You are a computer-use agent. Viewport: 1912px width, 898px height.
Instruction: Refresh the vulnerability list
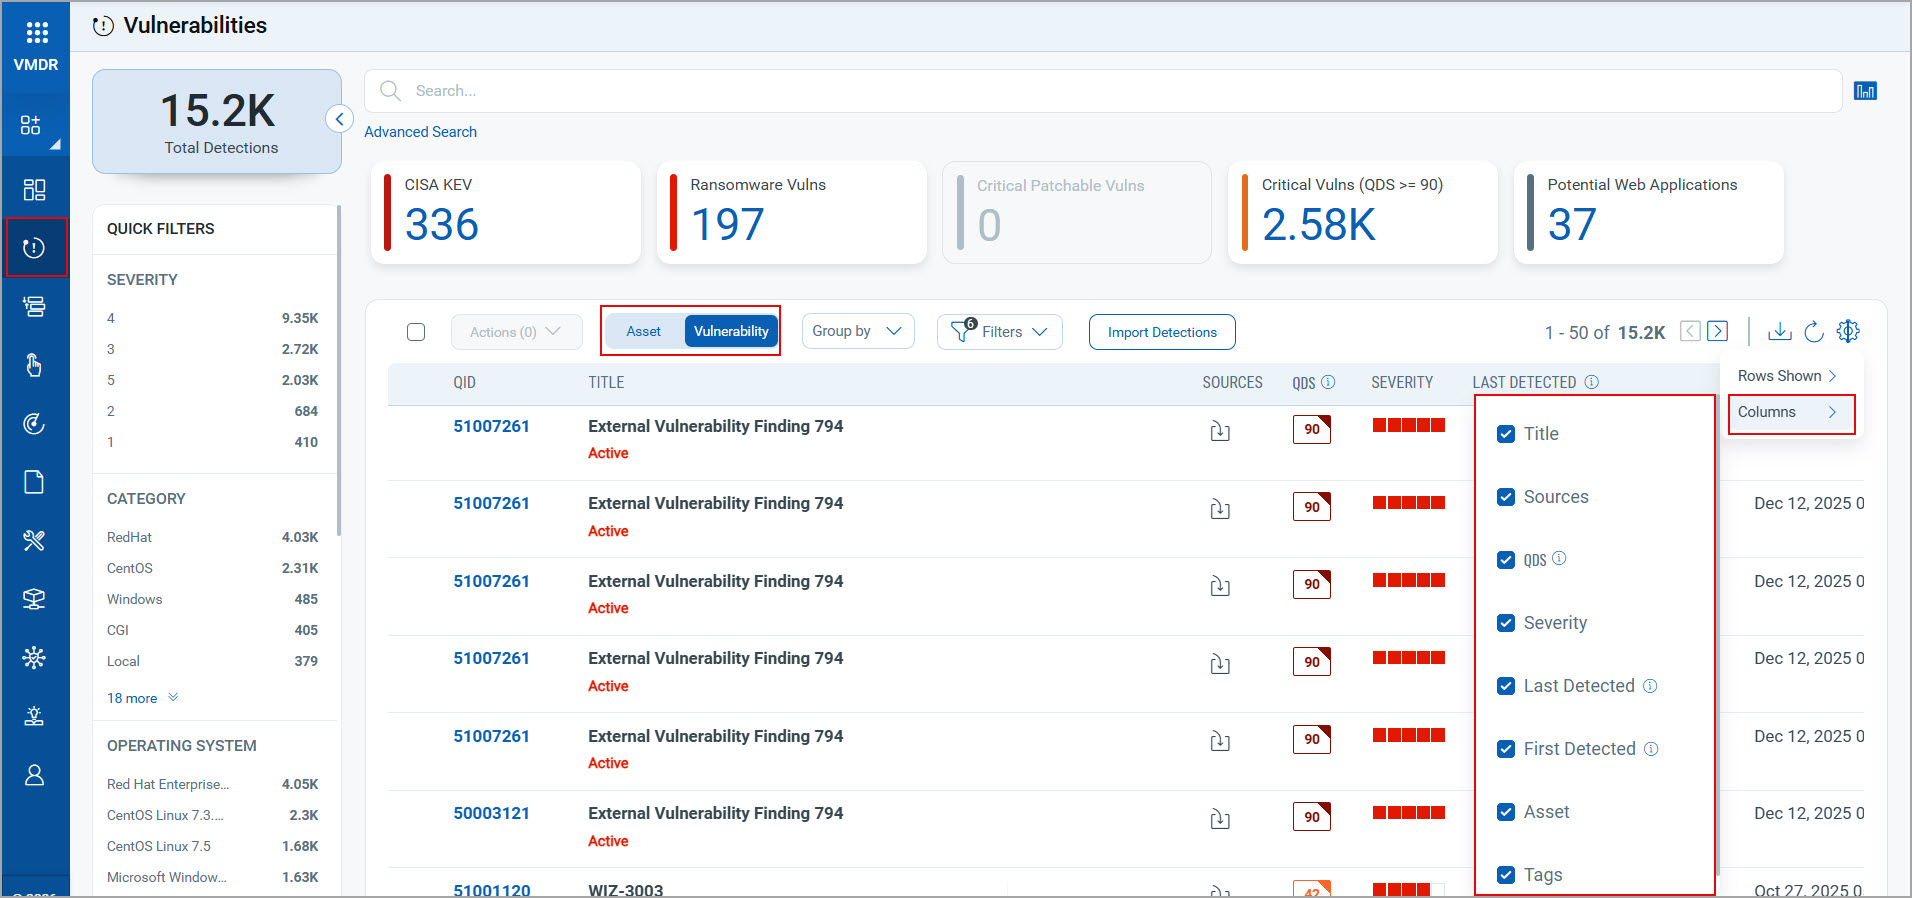(1813, 332)
